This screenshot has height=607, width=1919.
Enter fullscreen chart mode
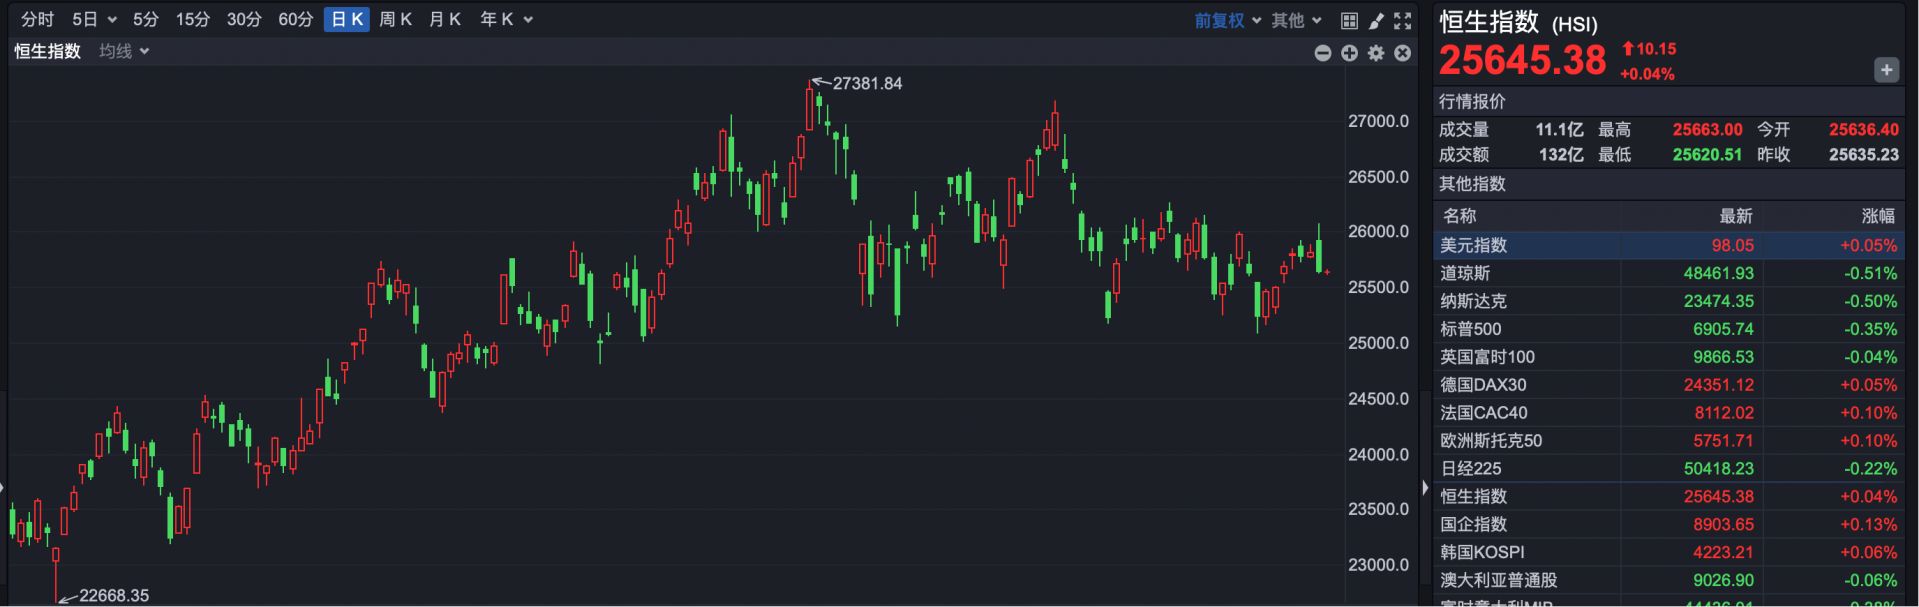tap(1403, 20)
